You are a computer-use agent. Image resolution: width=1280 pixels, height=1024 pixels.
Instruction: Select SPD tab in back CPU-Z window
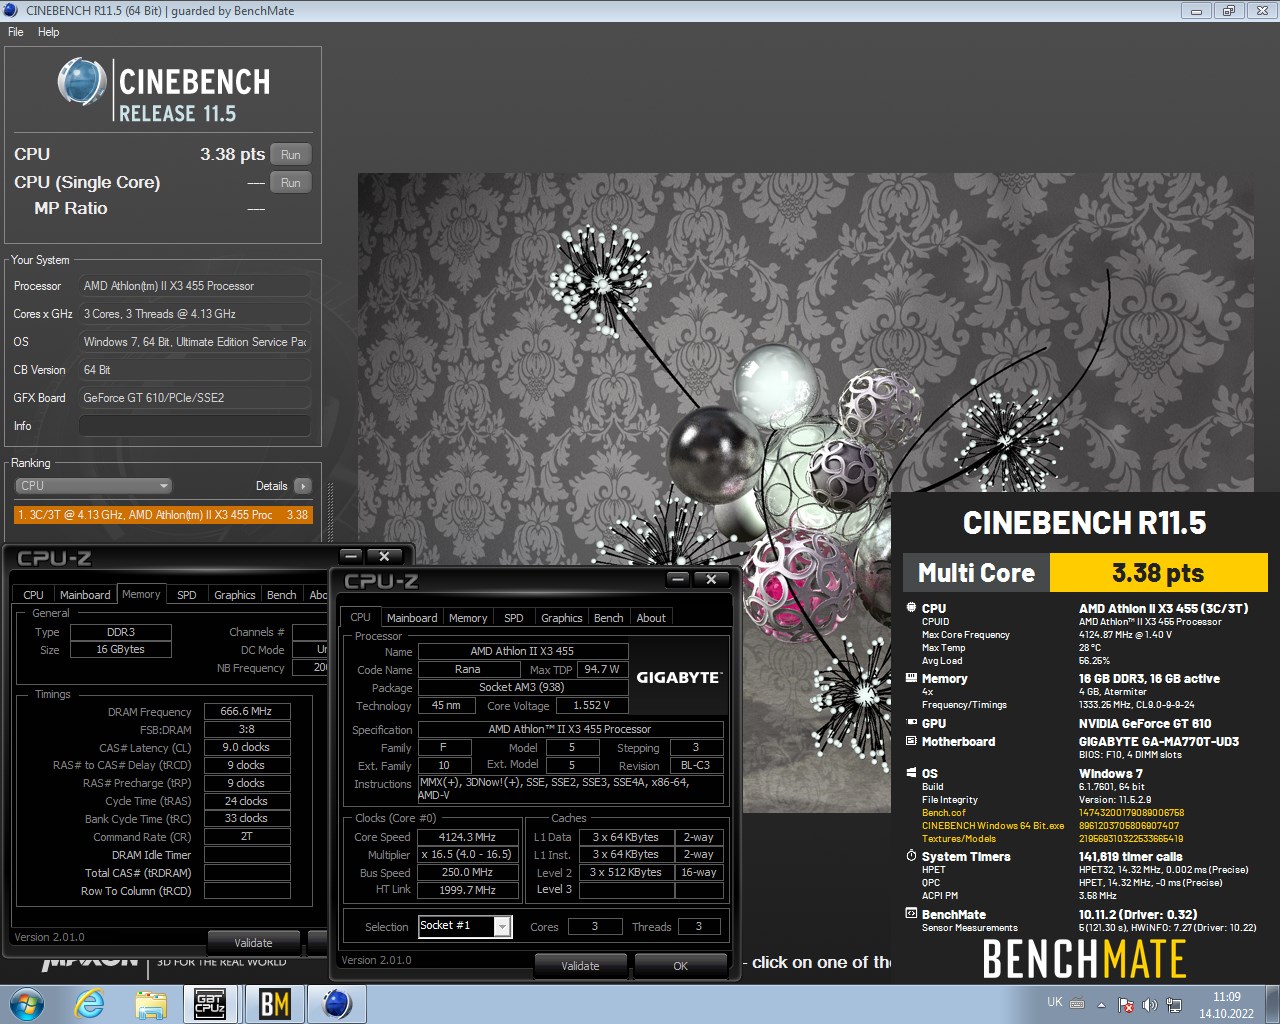(187, 595)
